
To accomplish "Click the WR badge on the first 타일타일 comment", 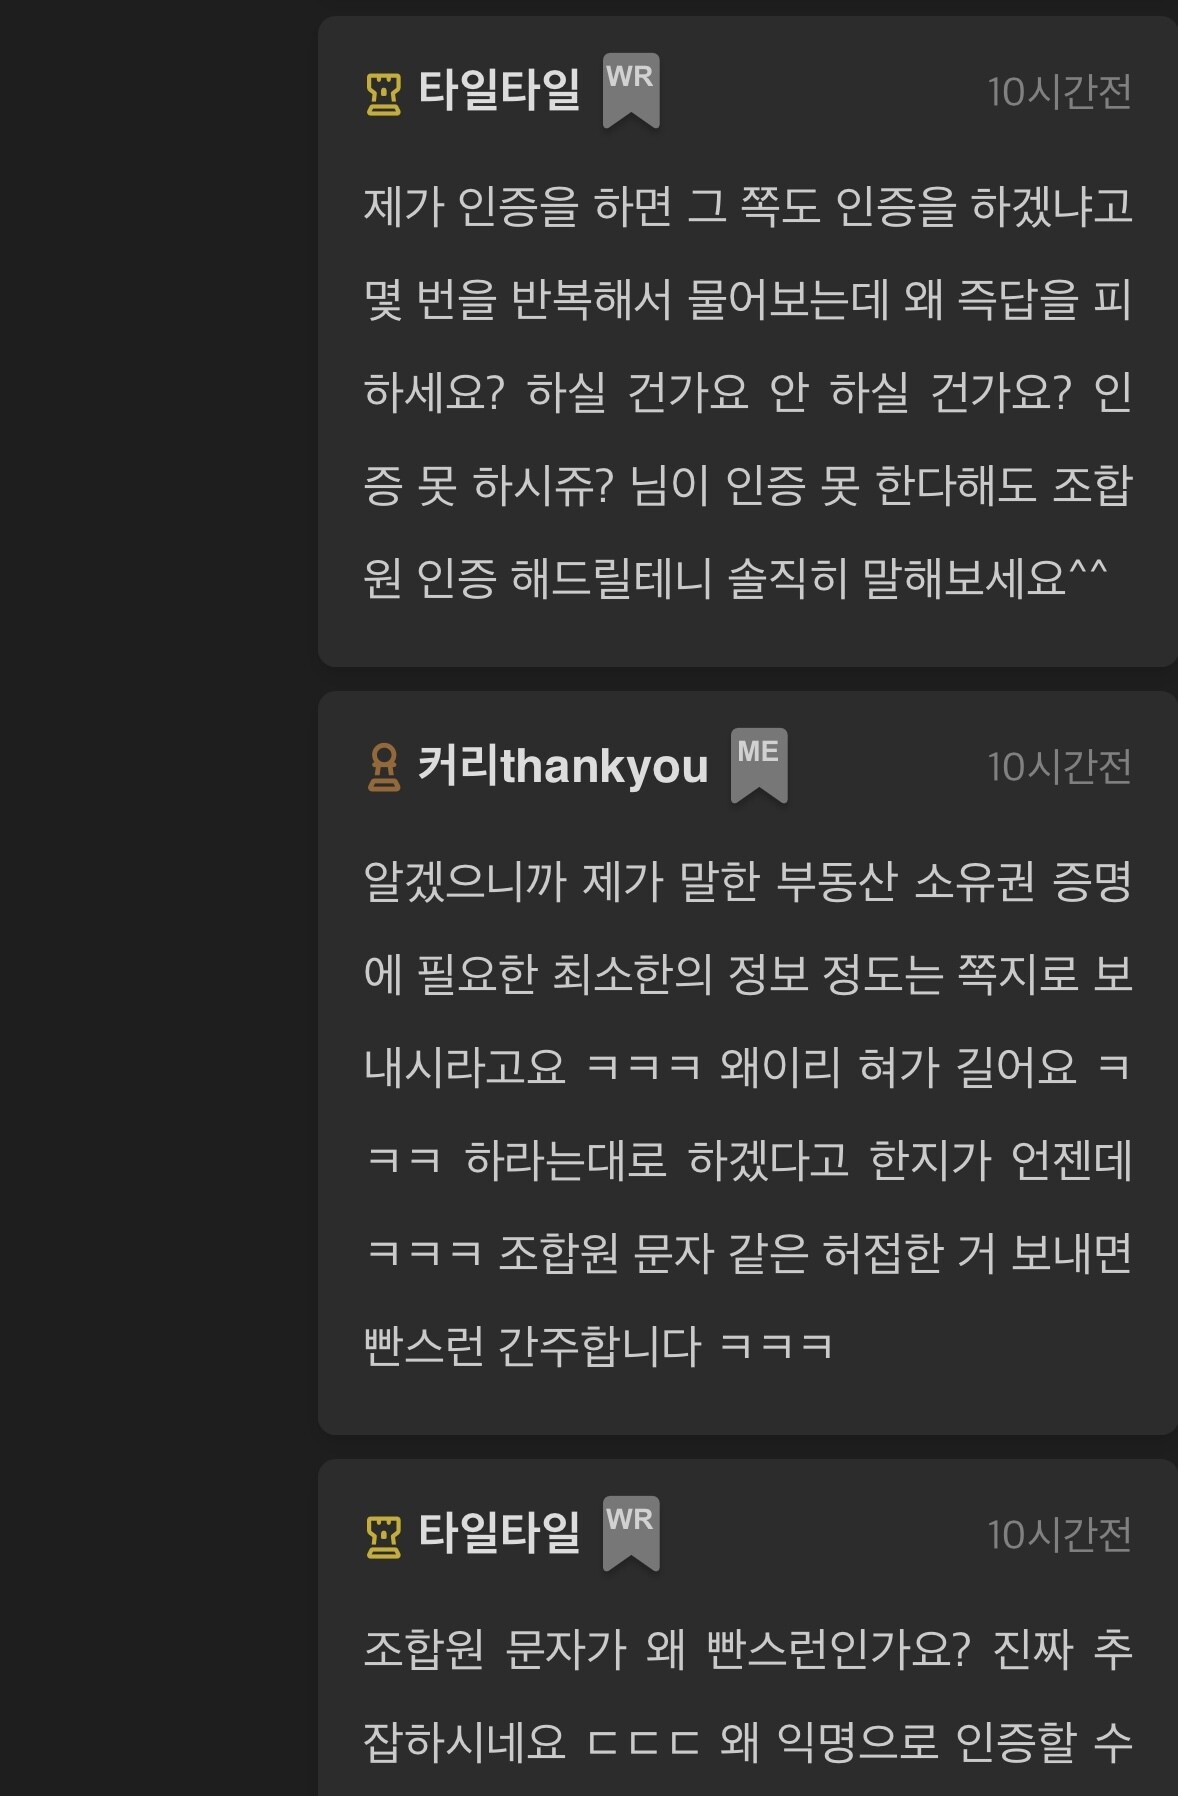I will pos(631,91).
